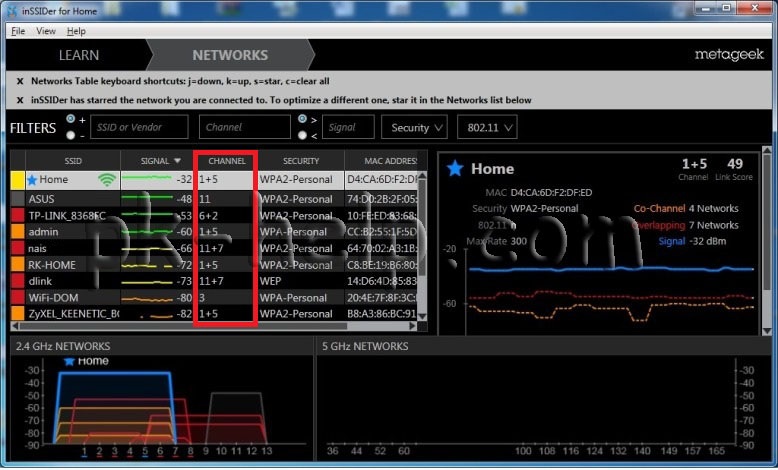Screen dimensions: 778x470
Task: Click the network table scroll-up arrow
Action: [x=422, y=176]
